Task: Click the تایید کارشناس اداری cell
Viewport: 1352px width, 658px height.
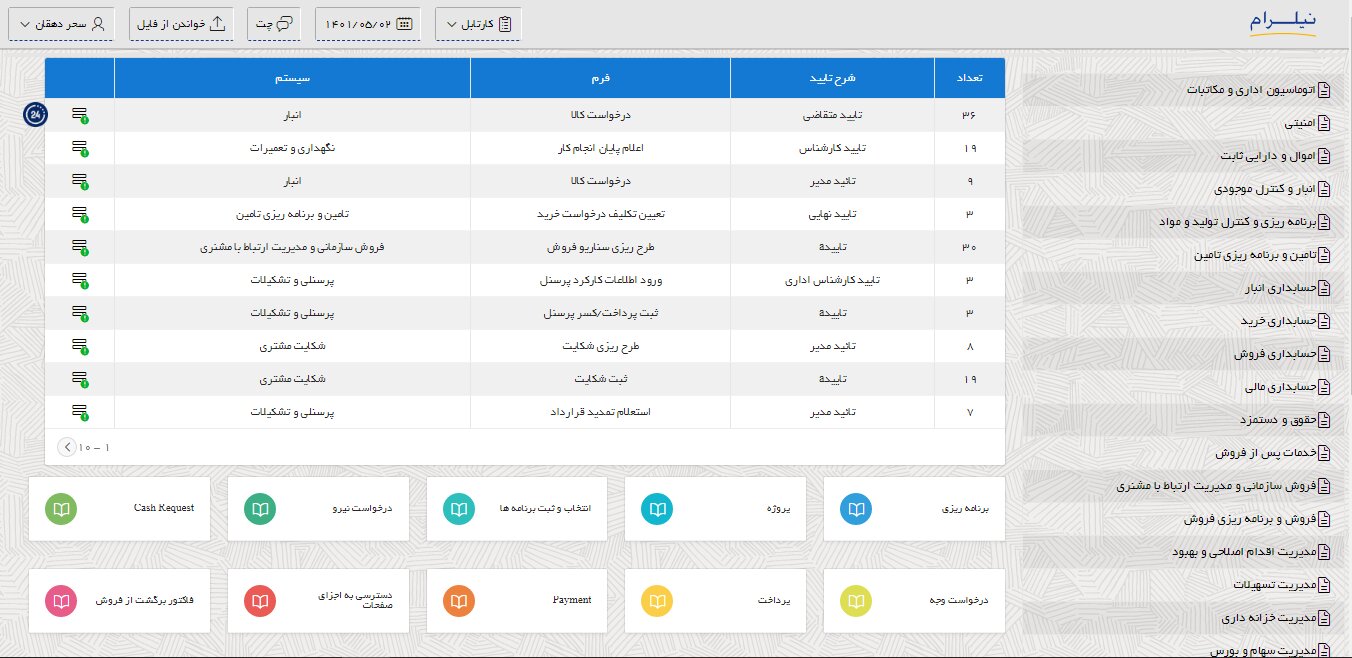Action: click(x=832, y=280)
